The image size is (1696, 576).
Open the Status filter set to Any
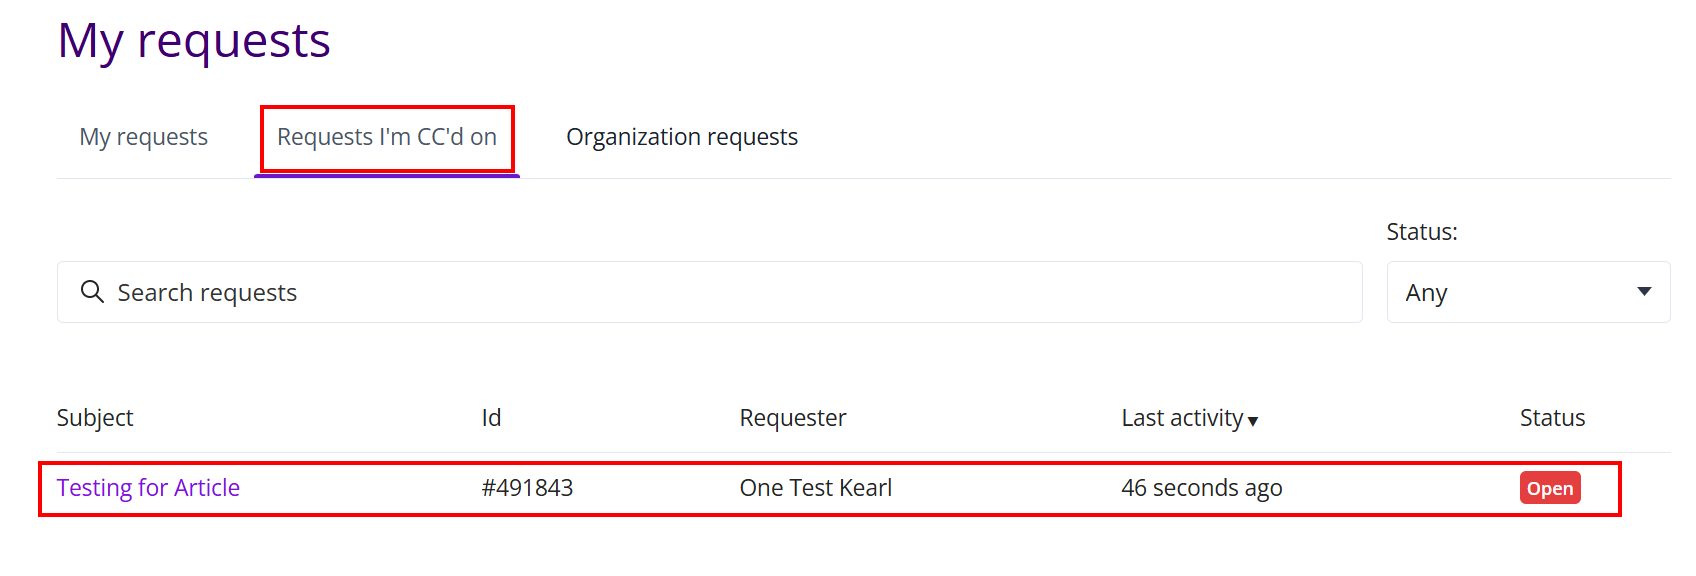click(x=1527, y=292)
